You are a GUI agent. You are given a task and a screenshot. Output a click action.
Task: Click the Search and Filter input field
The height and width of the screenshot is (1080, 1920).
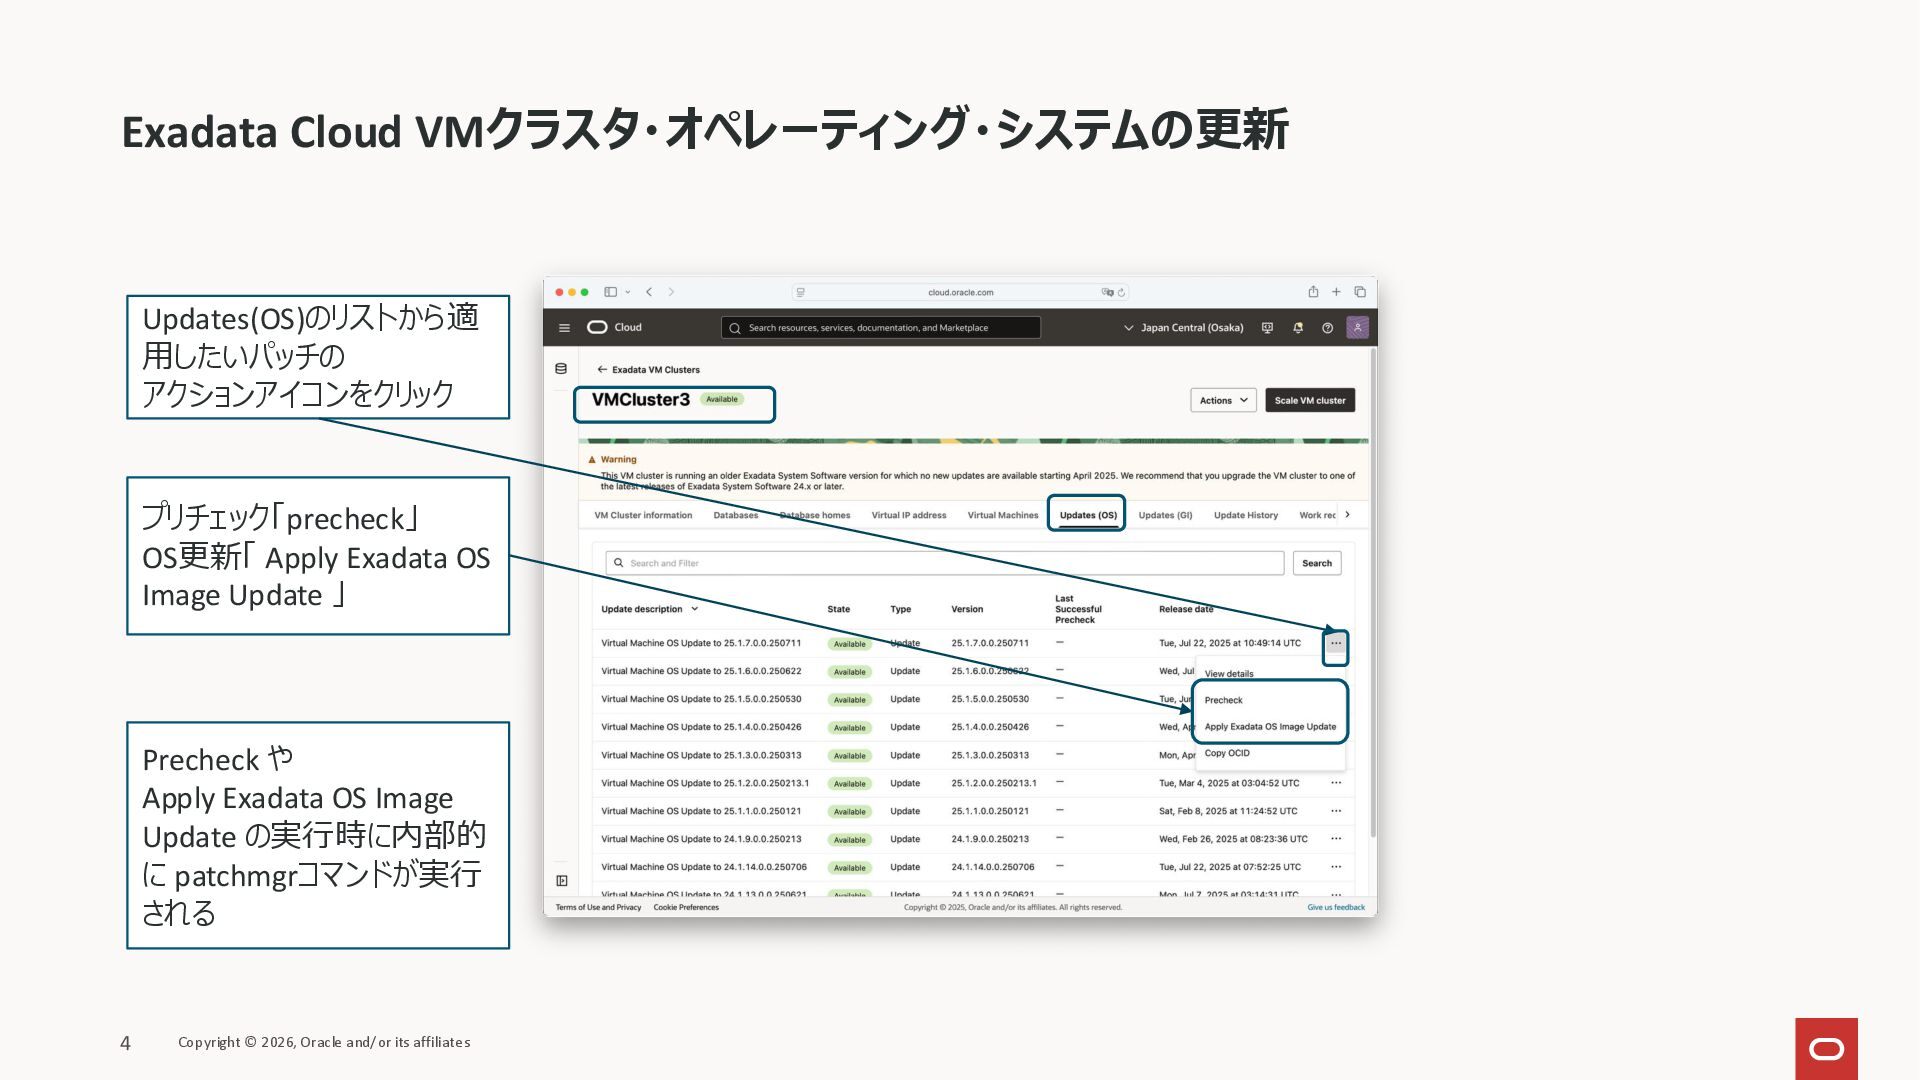(945, 563)
